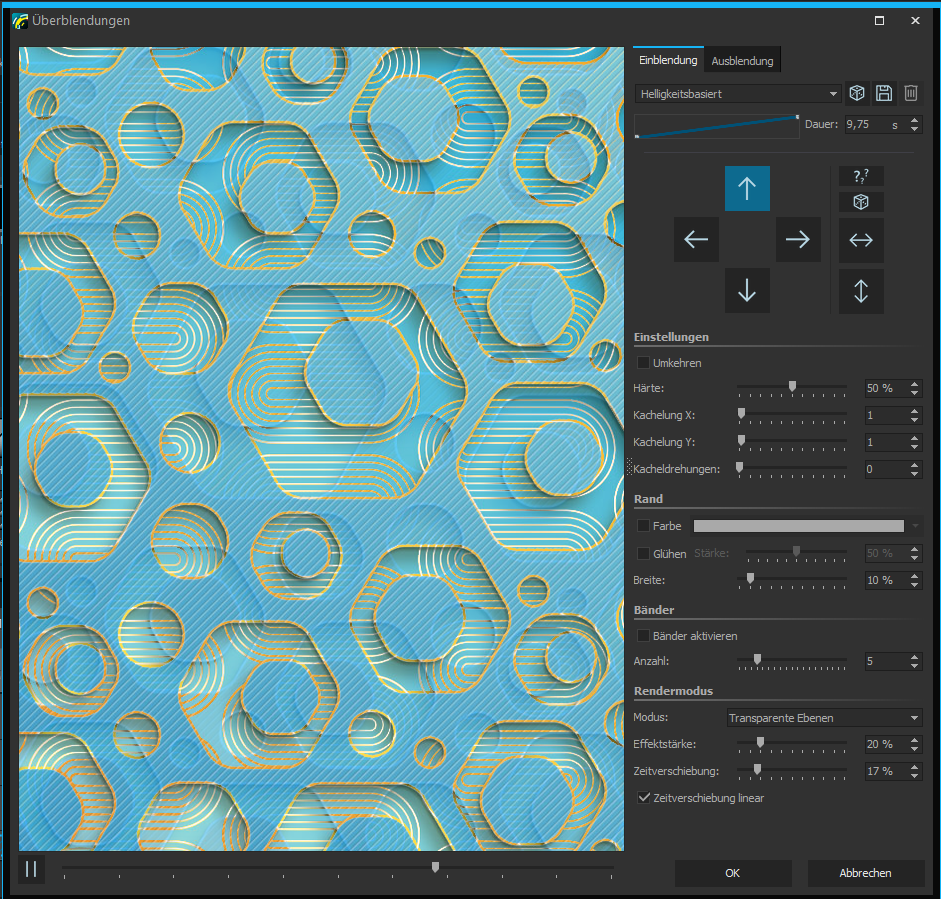Switch to the Einblendung tab

tap(668, 60)
